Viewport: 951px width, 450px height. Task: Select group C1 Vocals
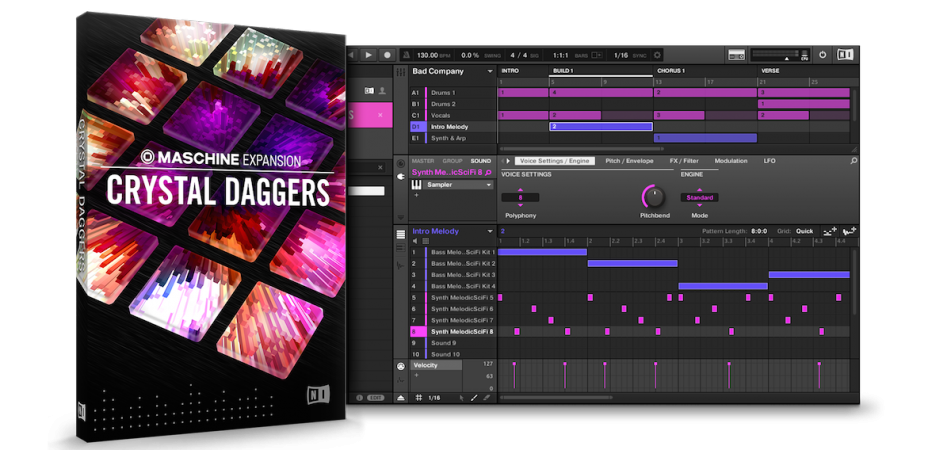[452, 115]
